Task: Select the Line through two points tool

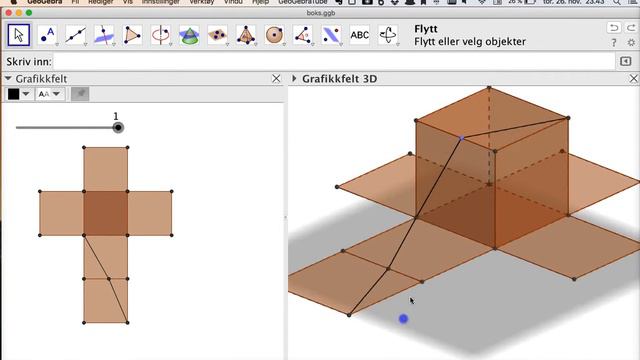Action: 76,35
